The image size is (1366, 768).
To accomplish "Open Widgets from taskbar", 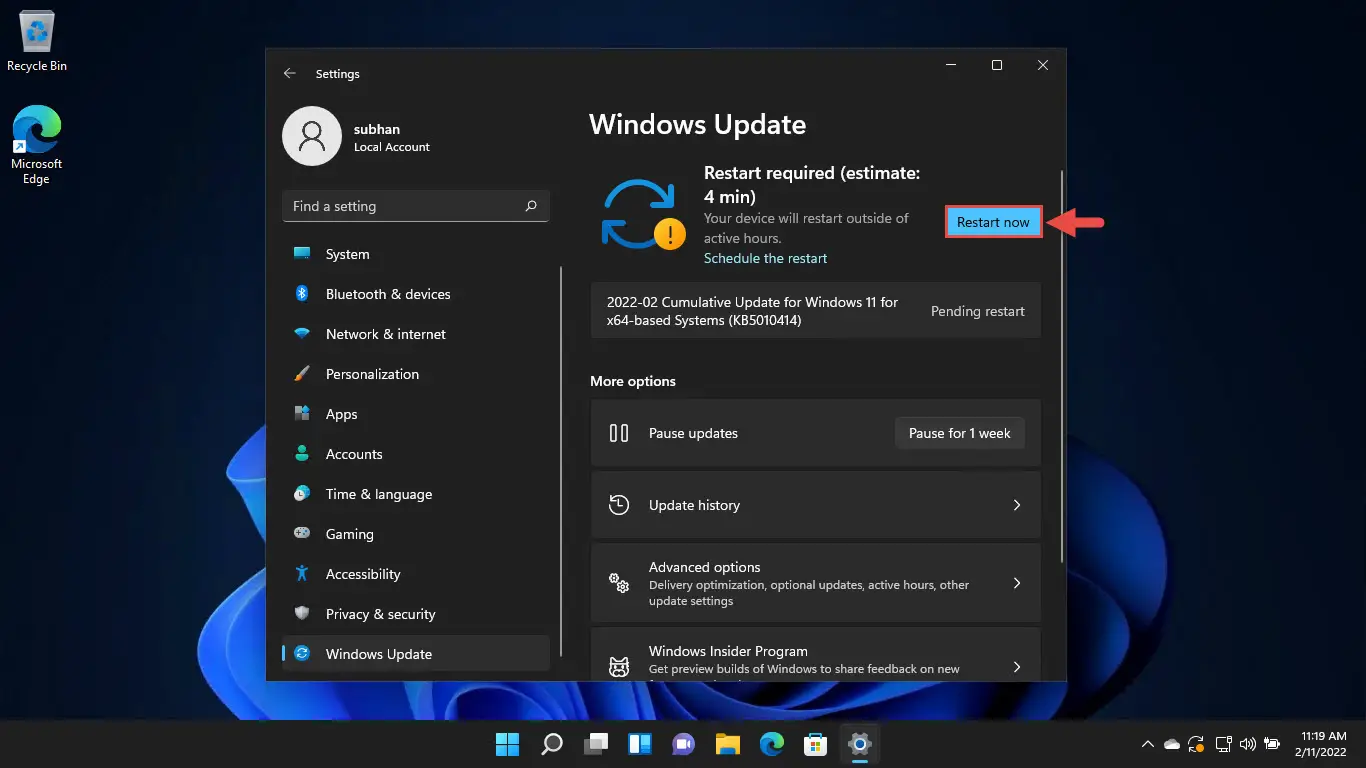I will coord(640,744).
